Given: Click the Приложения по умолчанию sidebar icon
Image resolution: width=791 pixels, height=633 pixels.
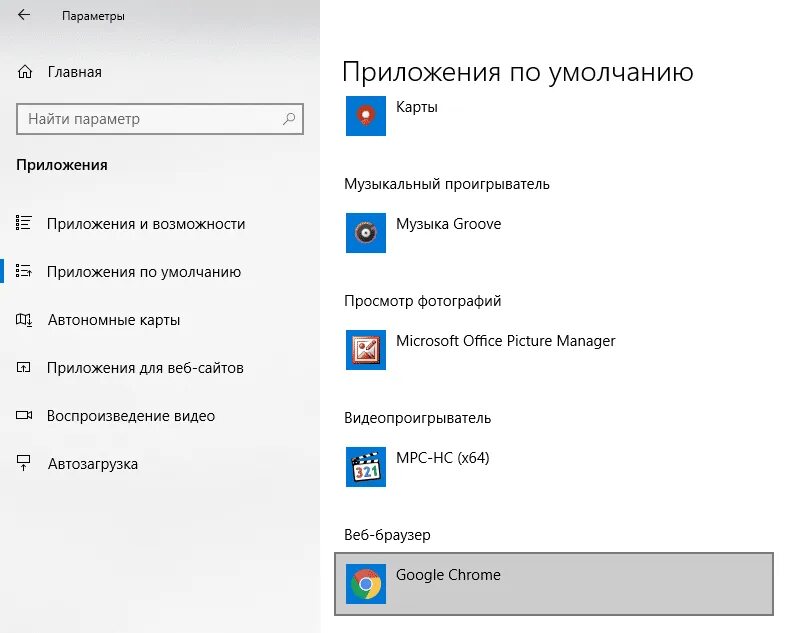Looking at the screenshot, I should click(x=24, y=271).
